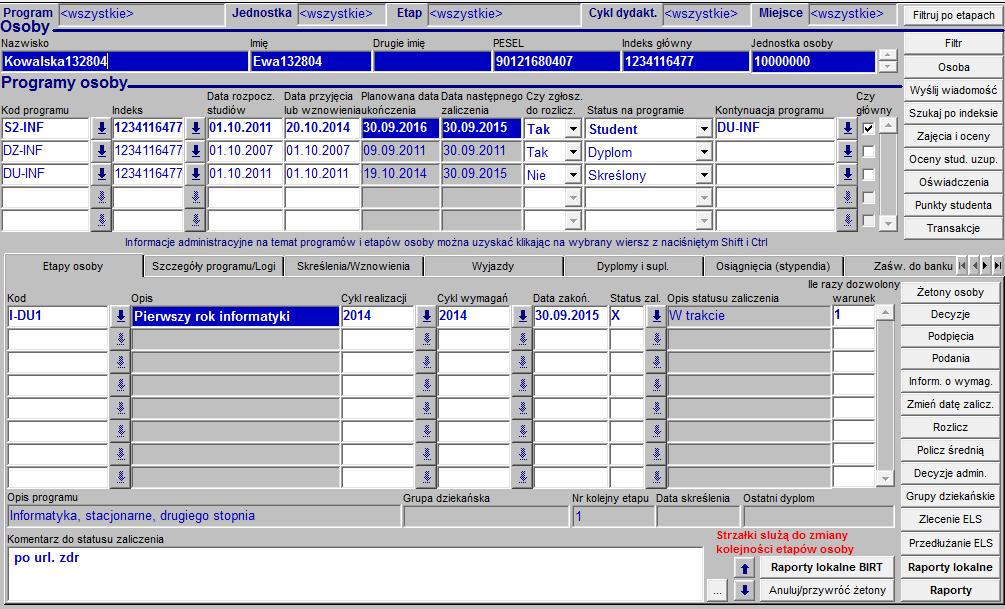Click planned completion date 30.09.2016
This screenshot has height=609, width=1005.
(401, 128)
